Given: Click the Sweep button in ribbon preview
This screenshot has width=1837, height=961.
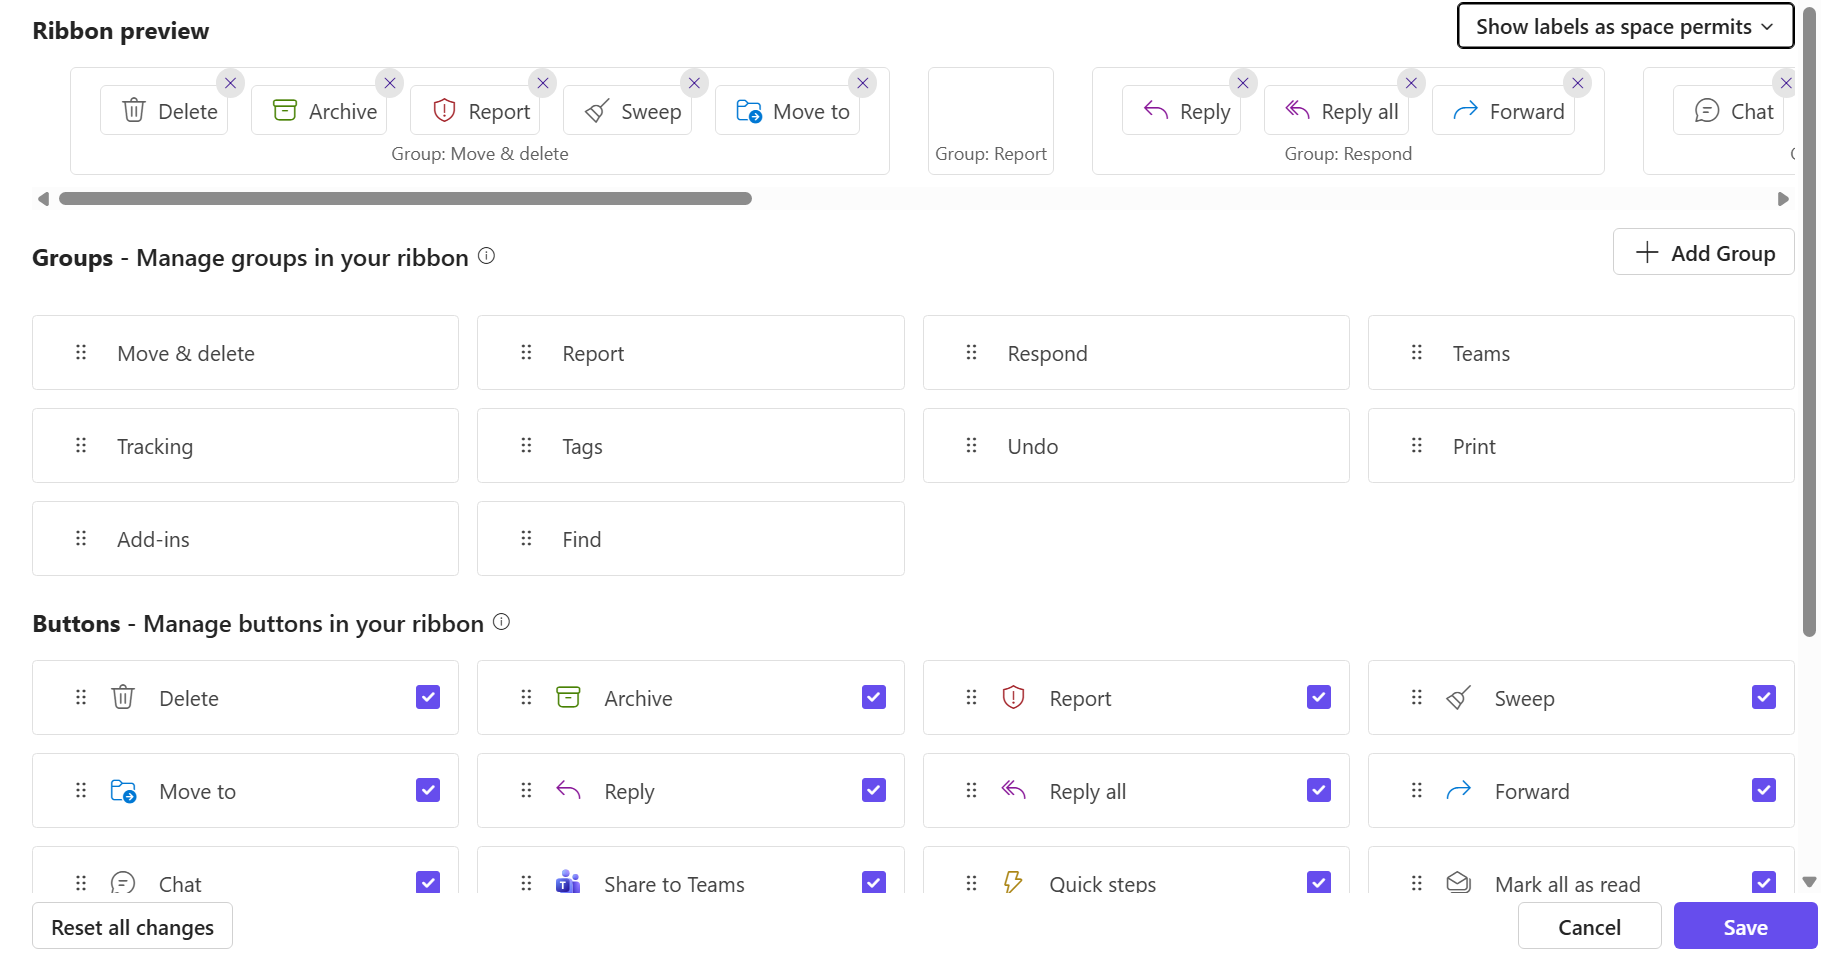Looking at the screenshot, I should point(627,111).
